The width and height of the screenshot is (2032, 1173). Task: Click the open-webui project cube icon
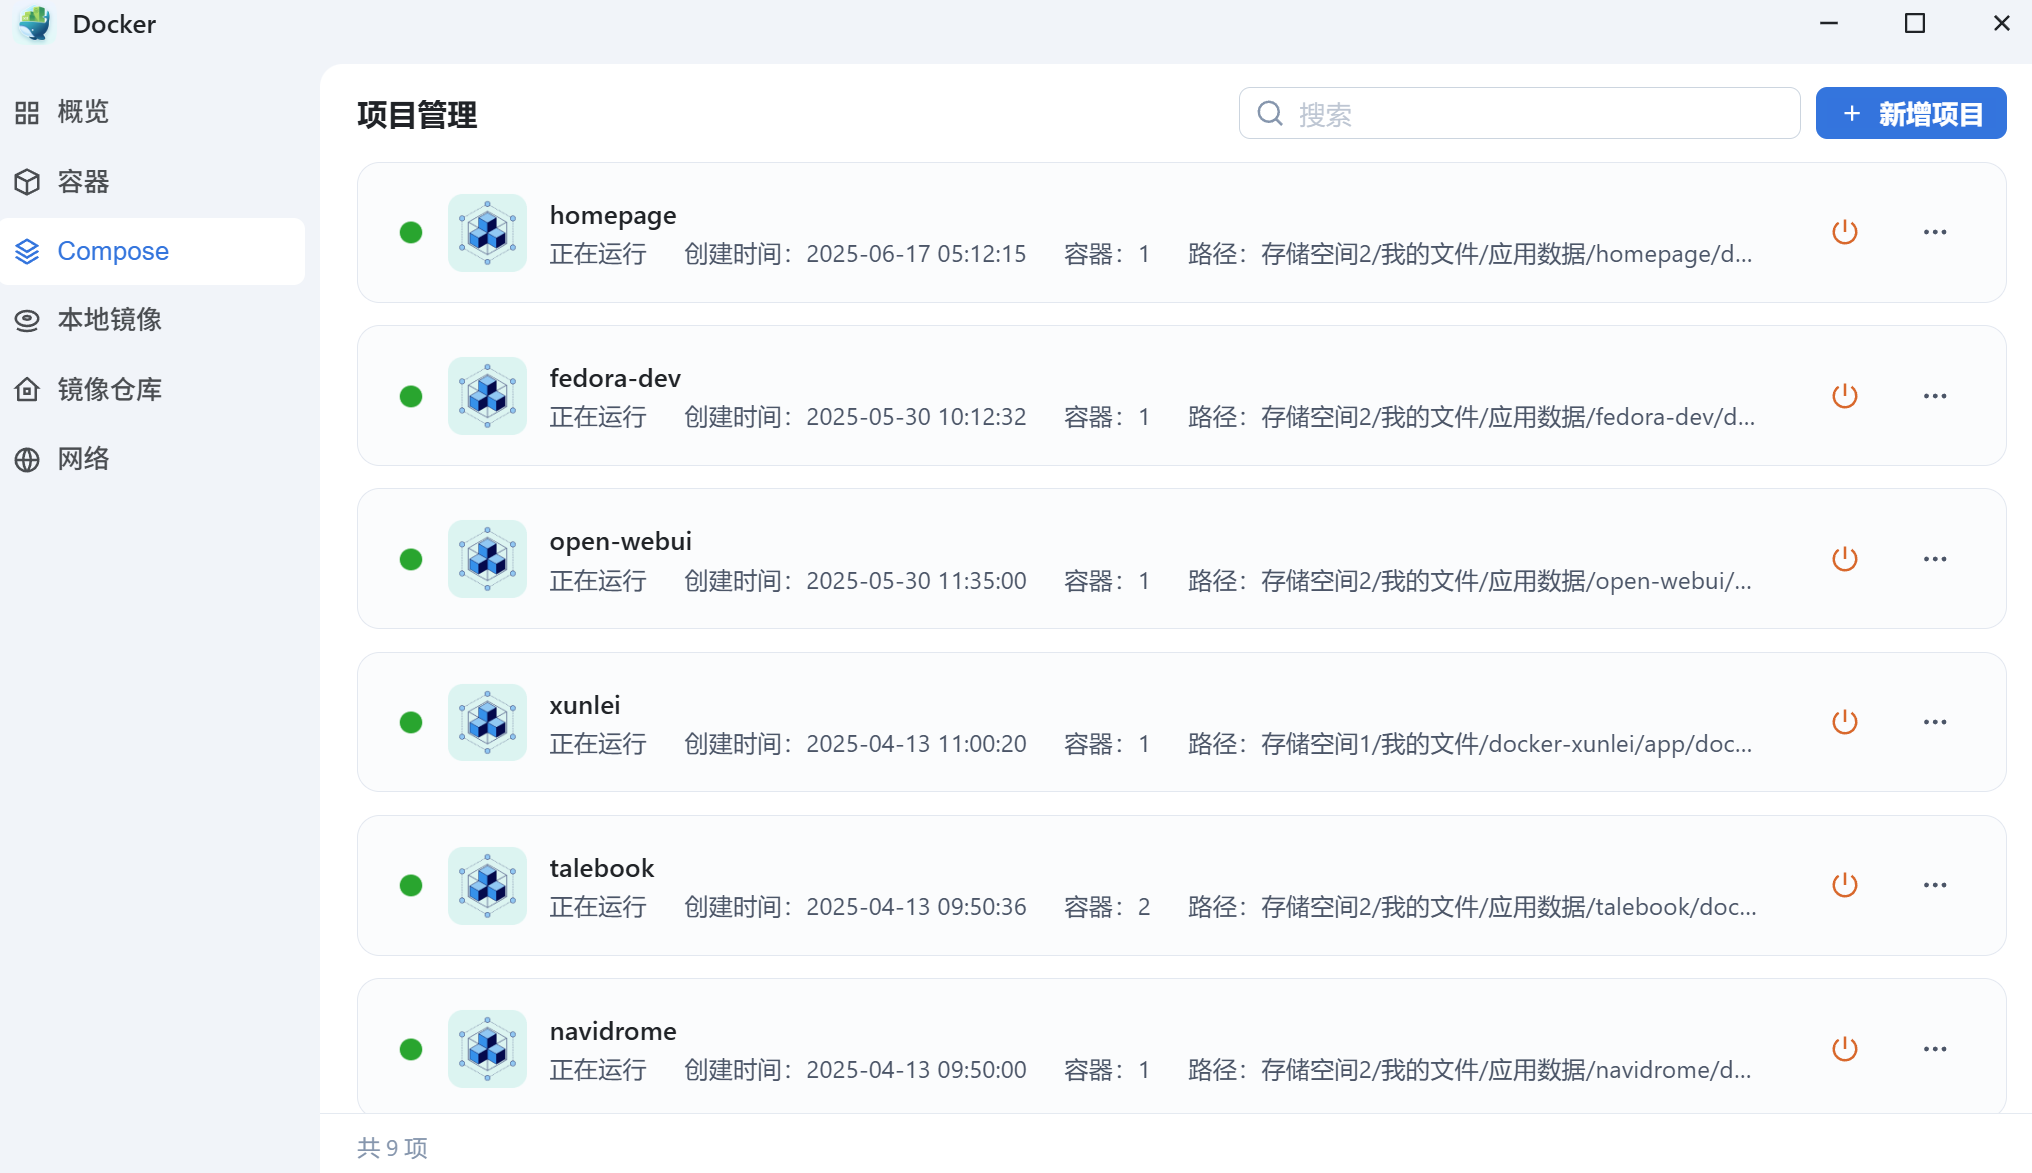pyautogui.click(x=487, y=559)
